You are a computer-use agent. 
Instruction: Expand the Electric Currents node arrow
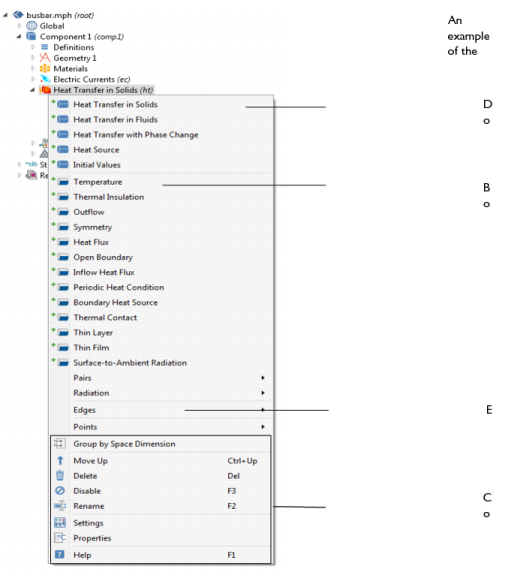(x=33, y=79)
